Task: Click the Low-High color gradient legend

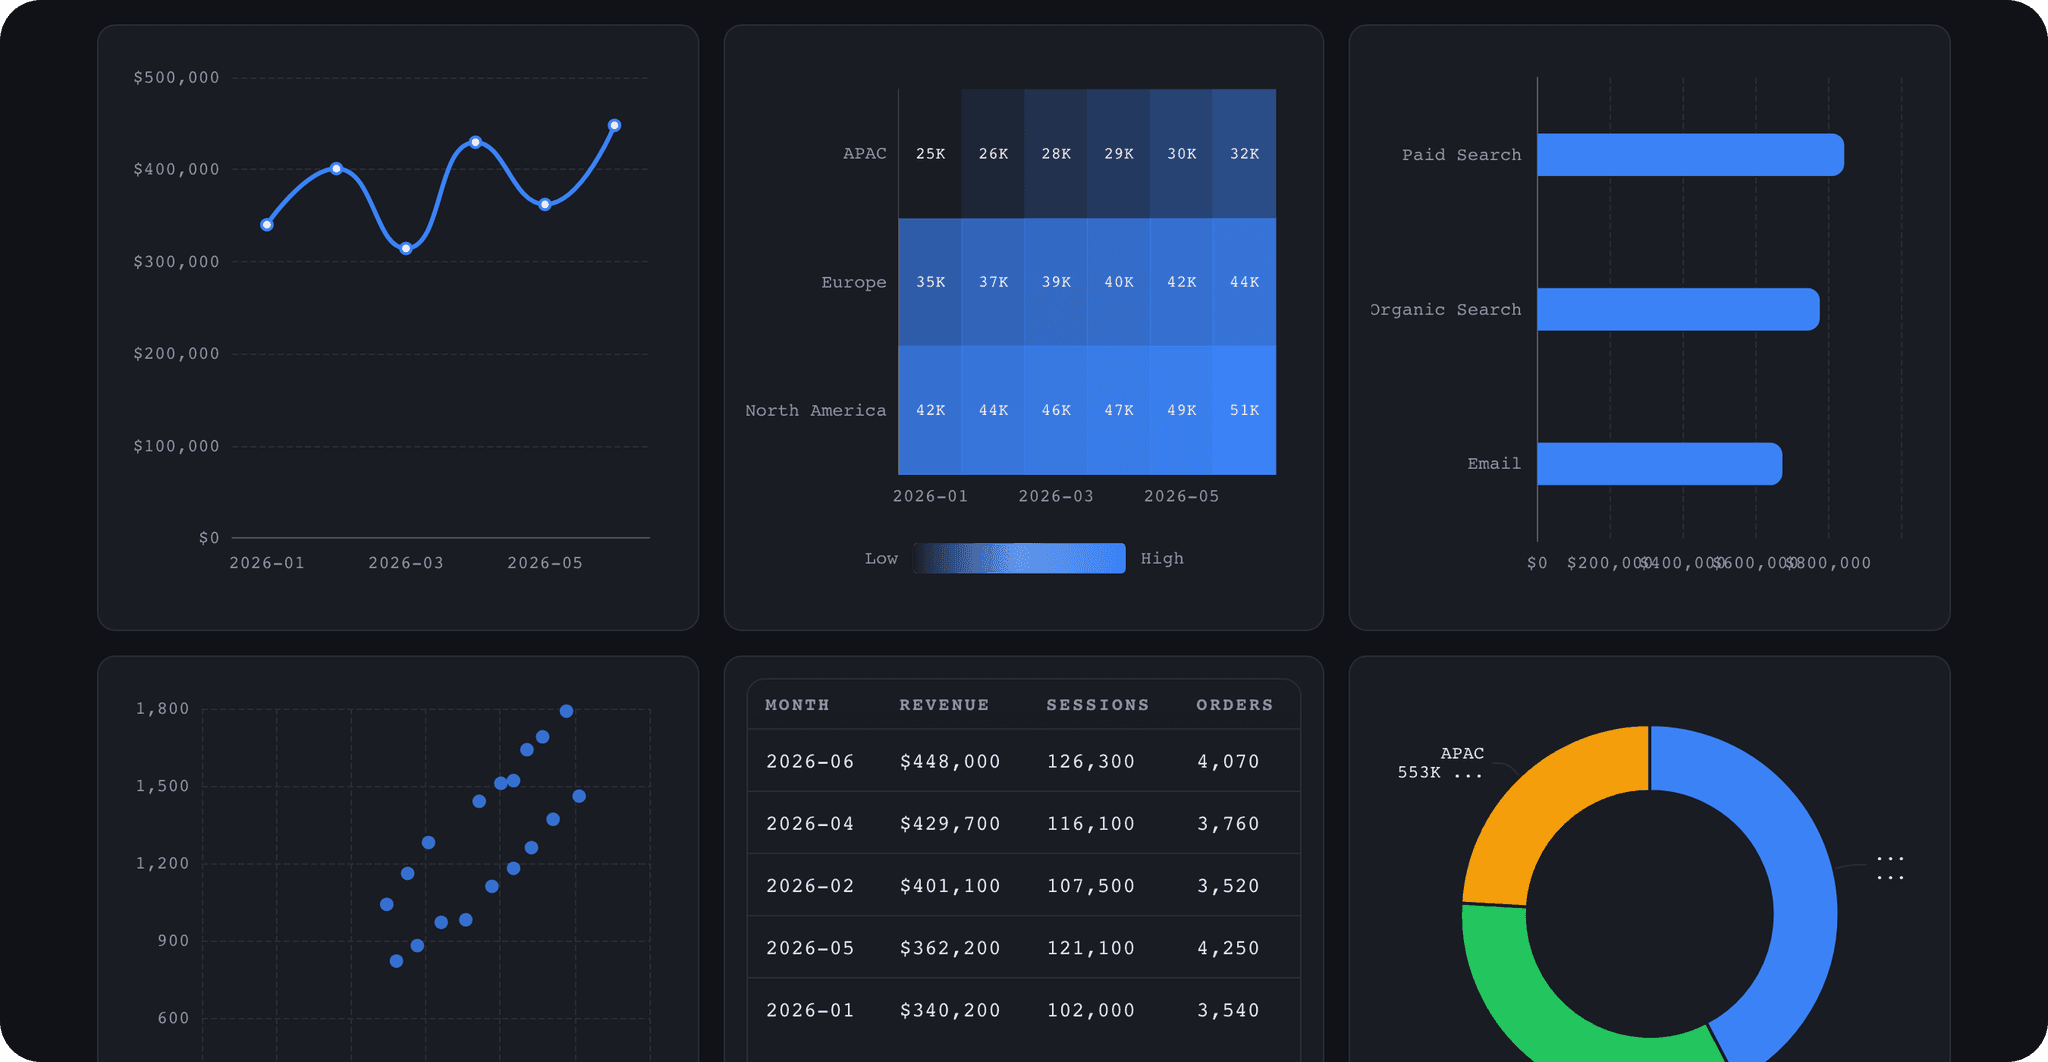Action: coord(1019,558)
